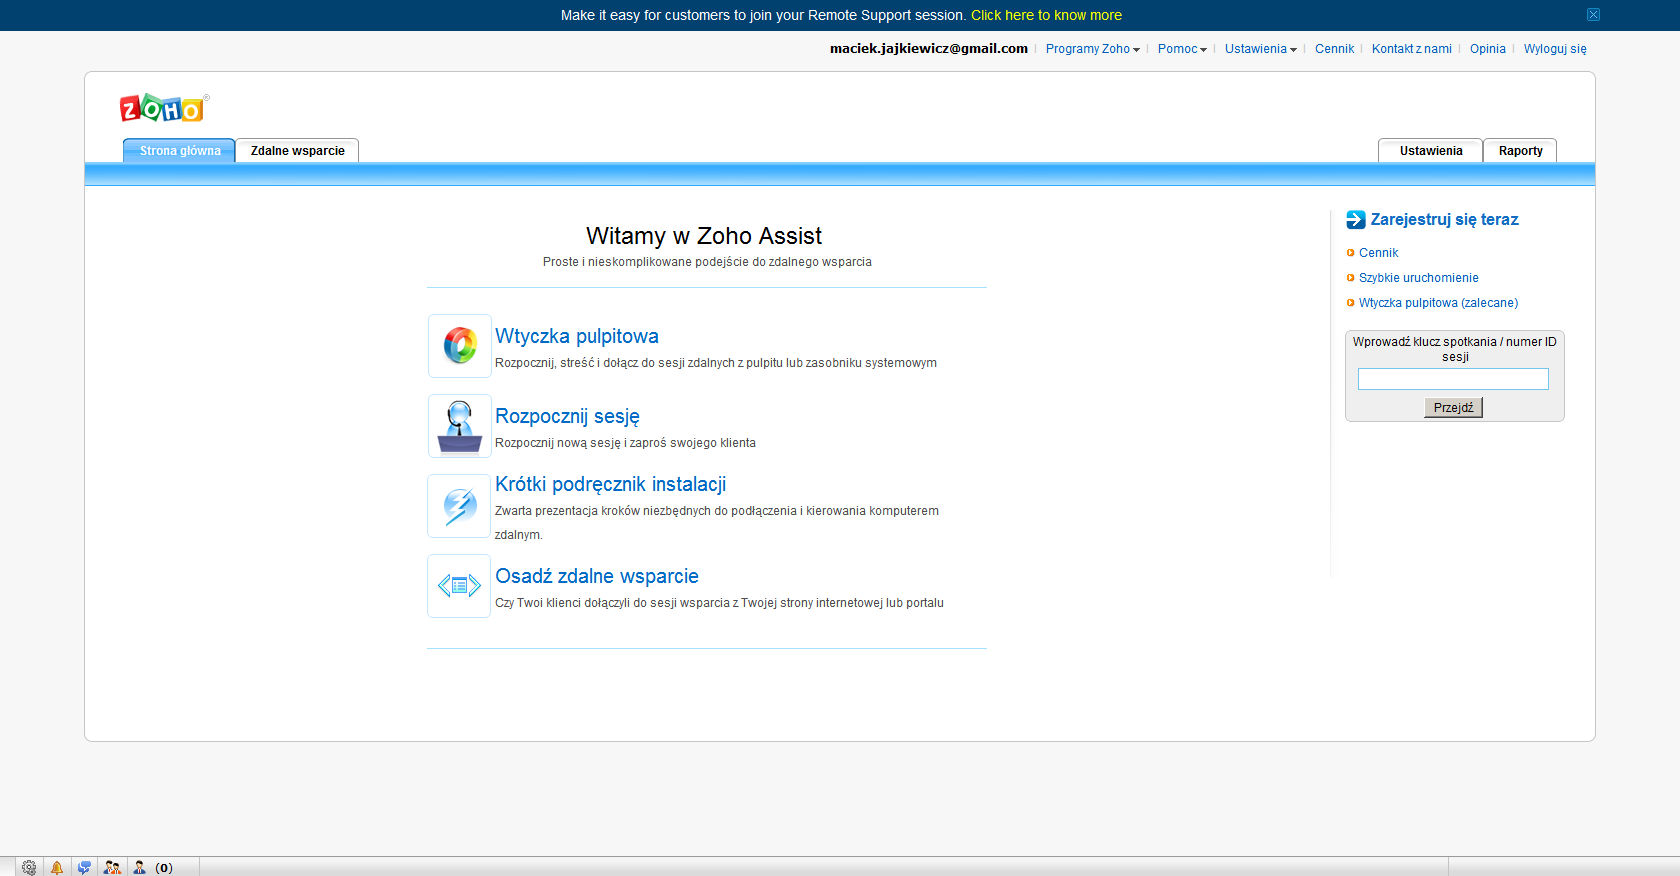
Task: Open the Raporty tab
Action: [x=1520, y=151]
